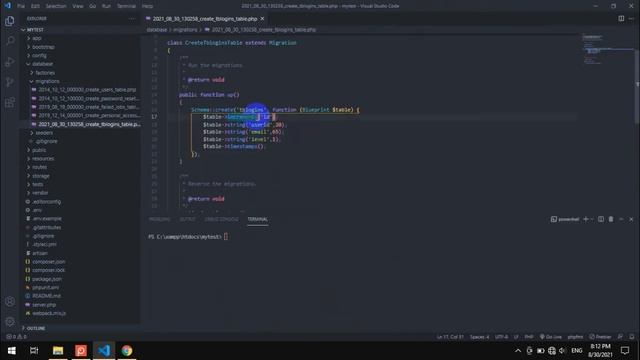Open the Help menu
The image size is (640, 360).
click(147, 6)
